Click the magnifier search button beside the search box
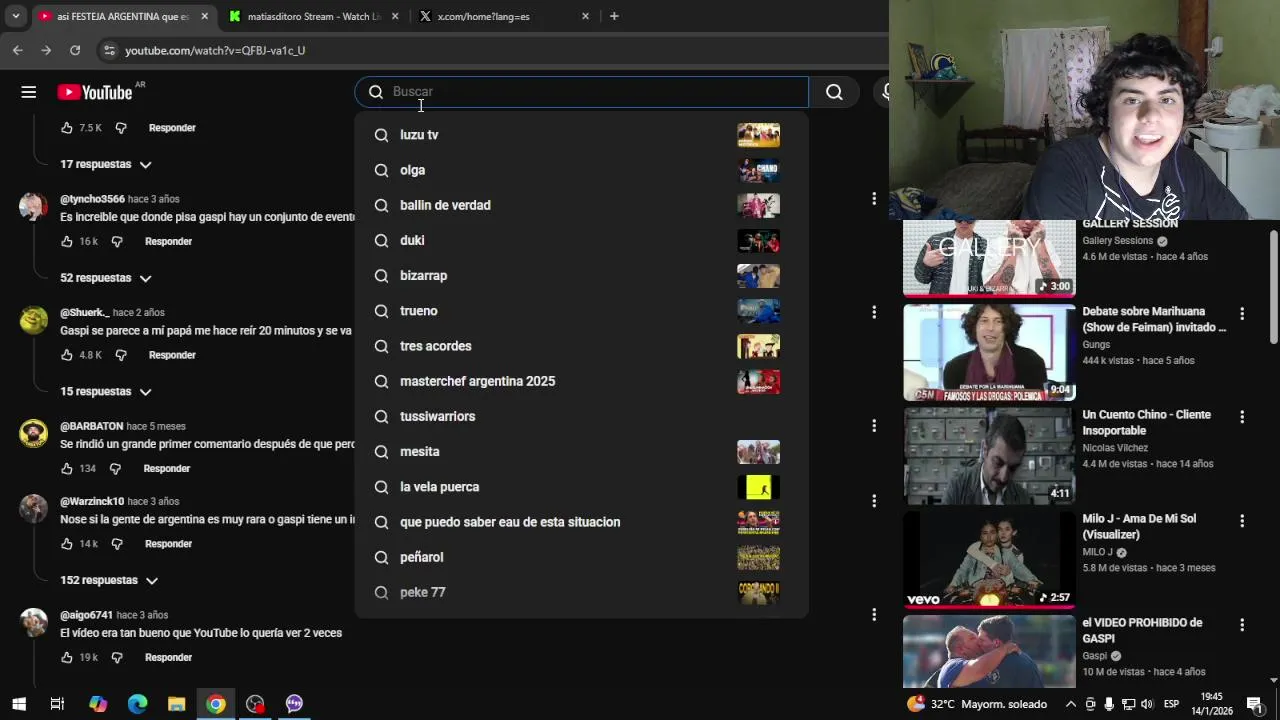This screenshot has height=720, width=1280. click(834, 92)
